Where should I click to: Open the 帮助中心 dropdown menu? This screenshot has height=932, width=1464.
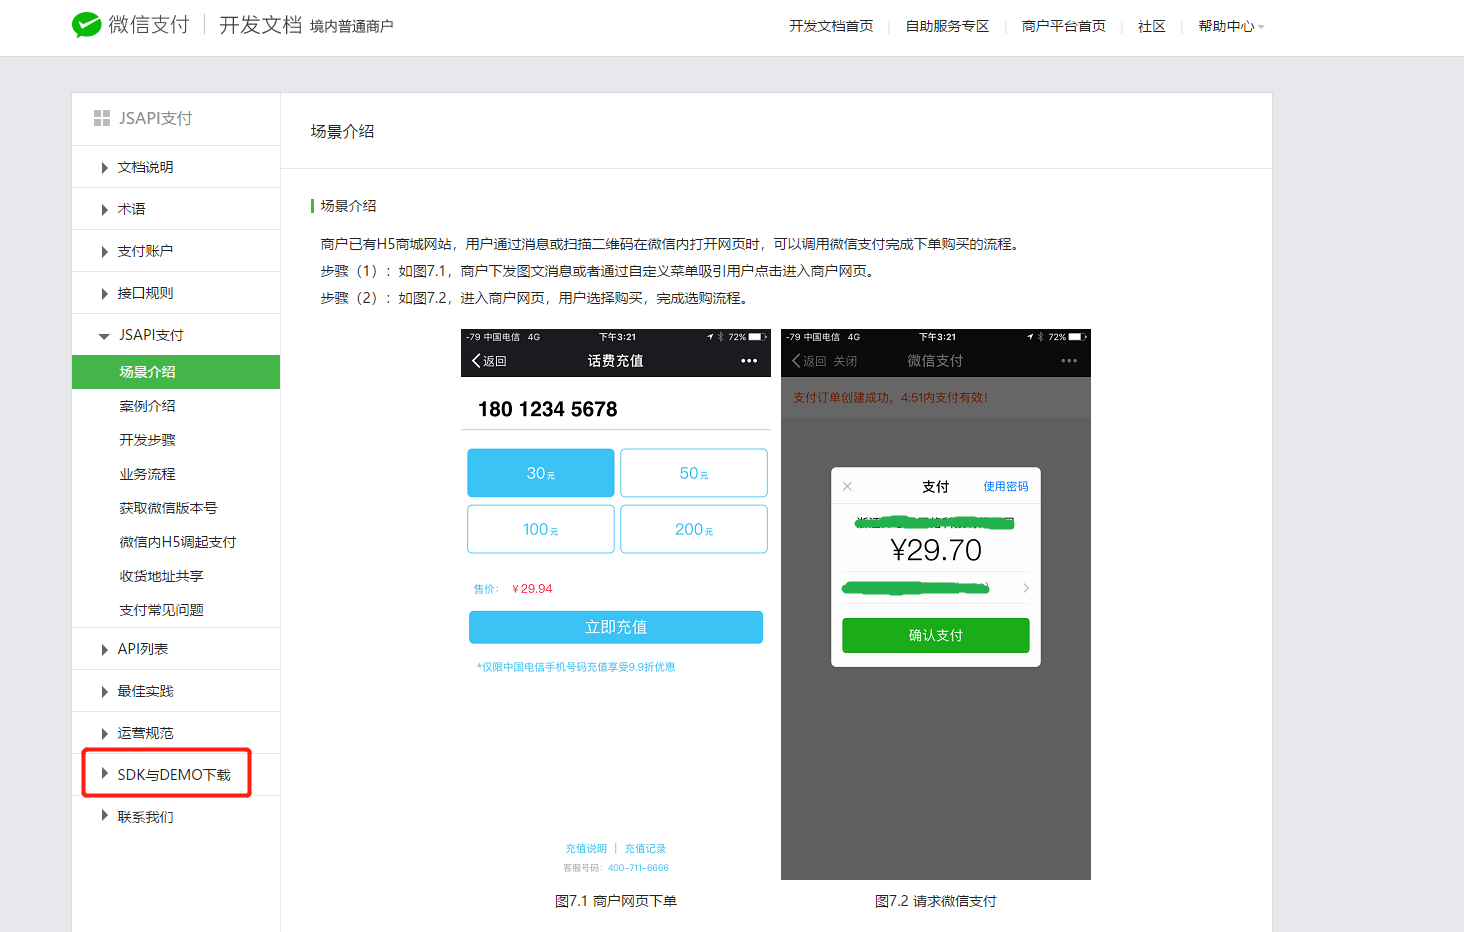1231,26
